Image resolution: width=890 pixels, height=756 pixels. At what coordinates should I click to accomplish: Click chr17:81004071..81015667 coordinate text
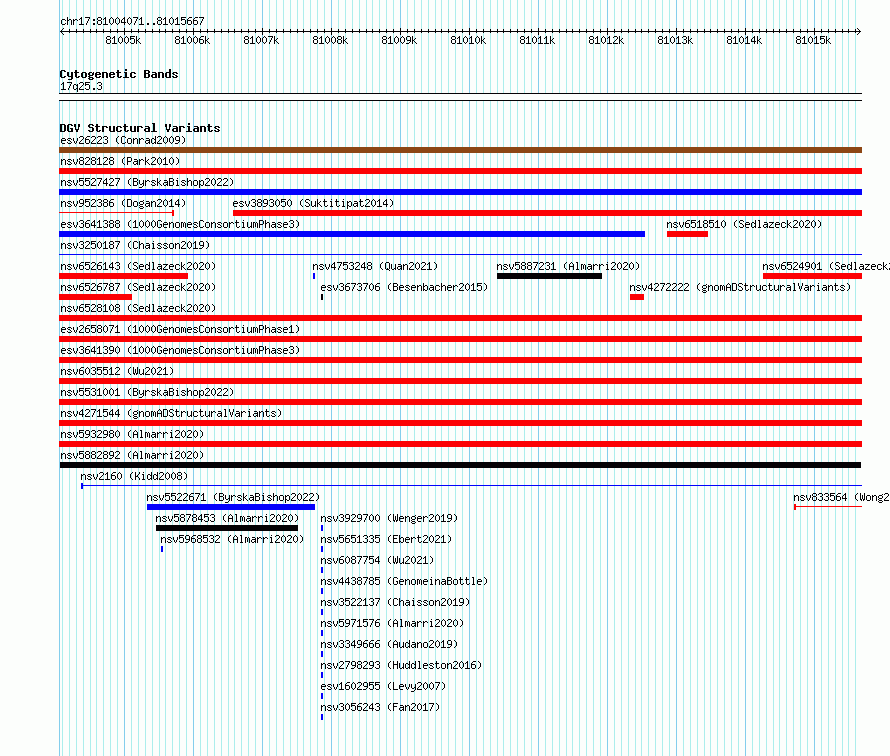pos(132,21)
